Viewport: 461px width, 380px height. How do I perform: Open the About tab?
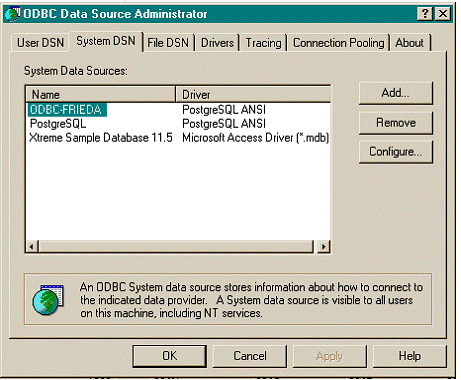tap(410, 43)
